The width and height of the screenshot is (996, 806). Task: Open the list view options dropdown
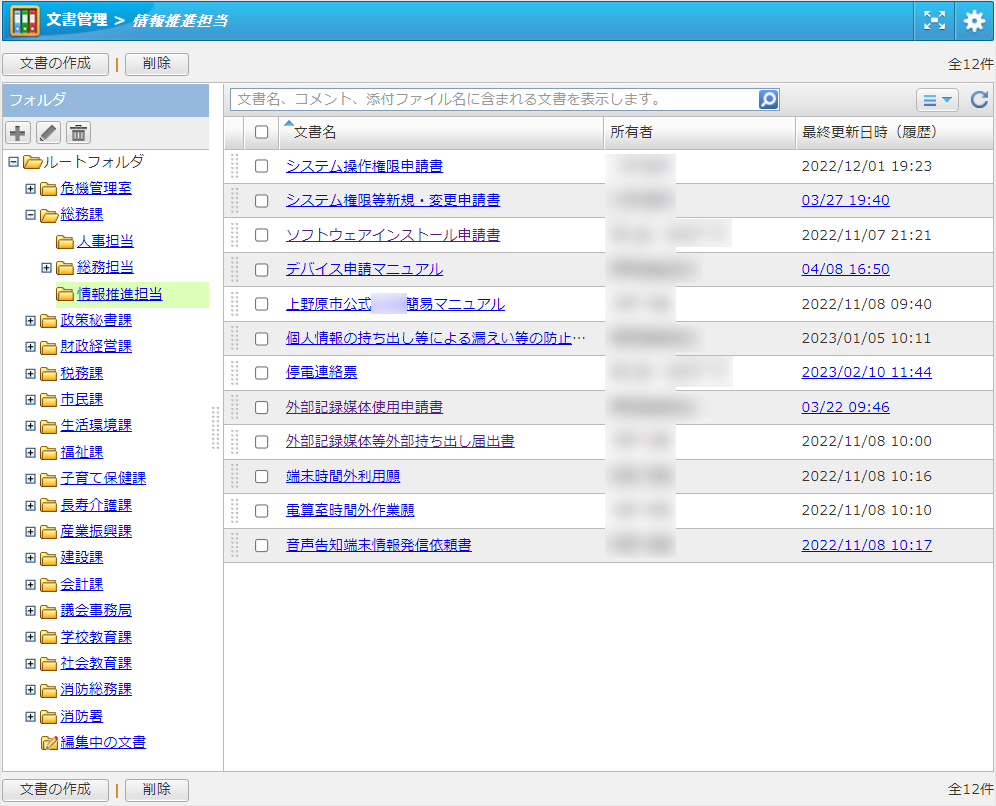point(937,99)
